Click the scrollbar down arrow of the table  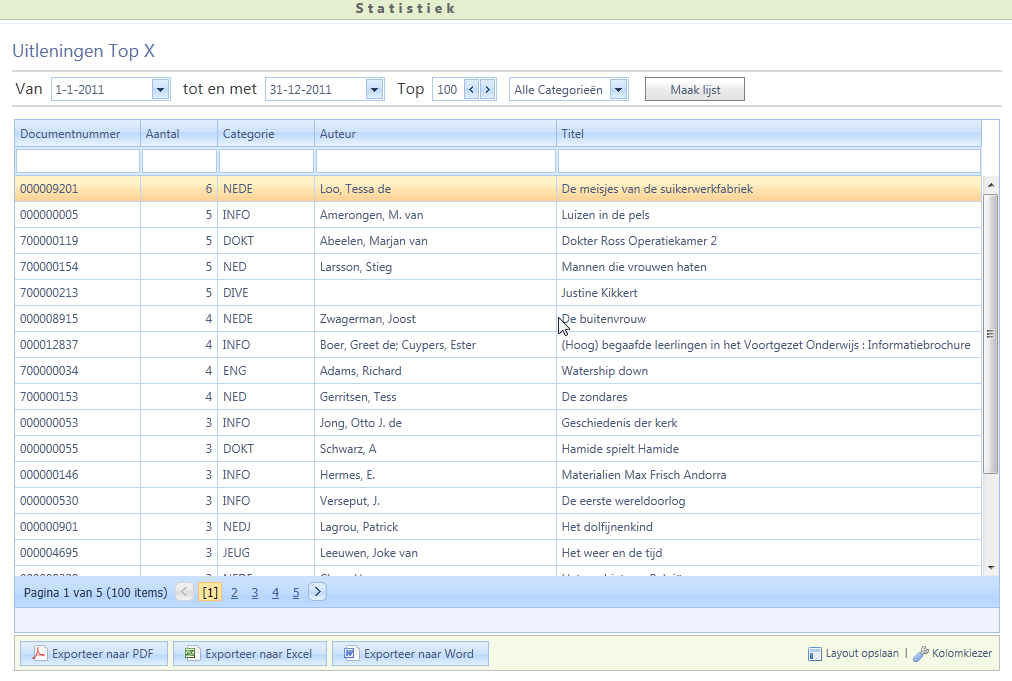pyautogui.click(x=991, y=567)
